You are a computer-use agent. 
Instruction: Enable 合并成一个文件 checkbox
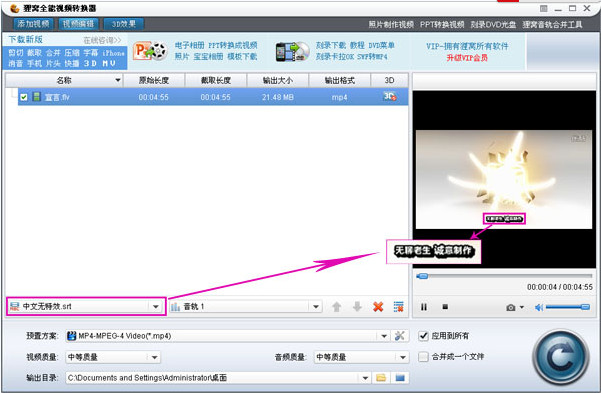[x=423, y=357]
